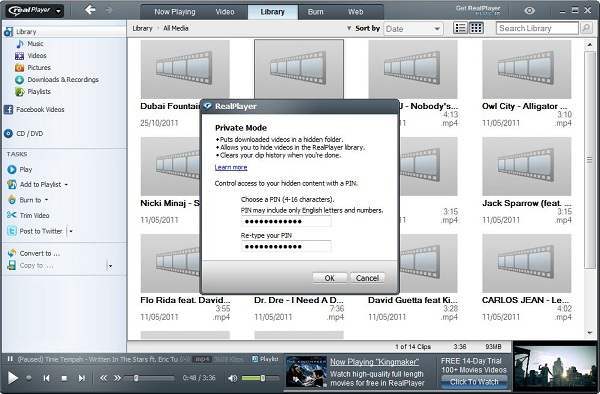
Task: Open the Playlist panel in the player bar
Action: pos(265,359)
